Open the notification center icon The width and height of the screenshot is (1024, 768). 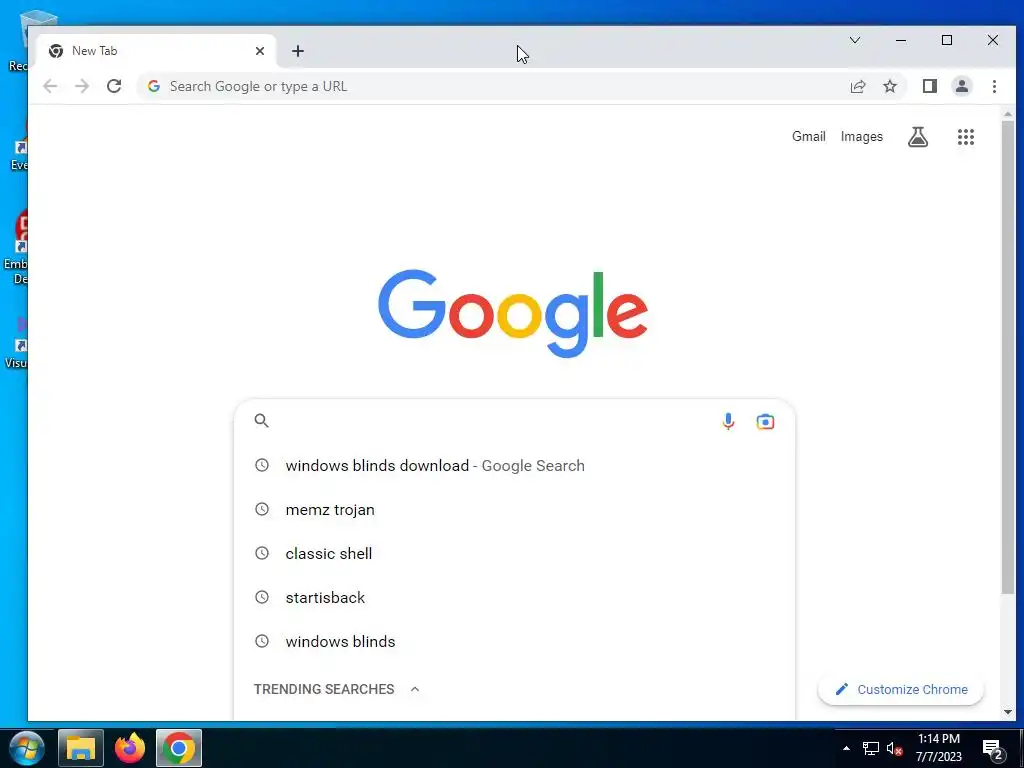[x=993, y=749]
